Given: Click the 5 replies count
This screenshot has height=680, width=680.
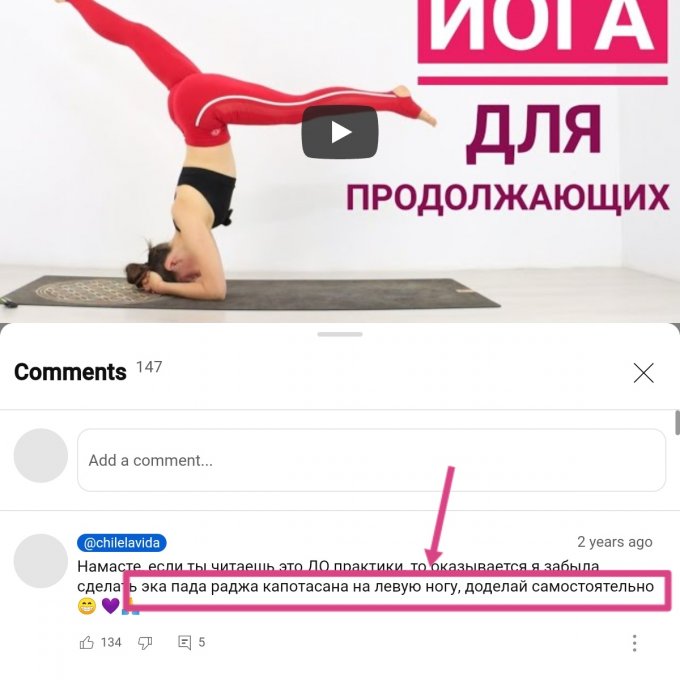Looking at the screenshot, I should point(202,642).
